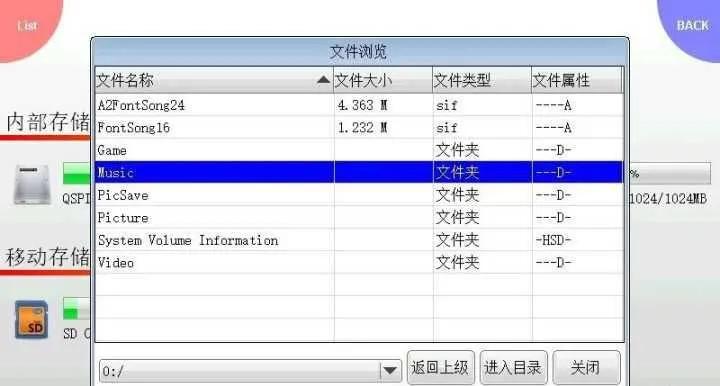
Task: Select the Video folder row
Action: point(359,263)
